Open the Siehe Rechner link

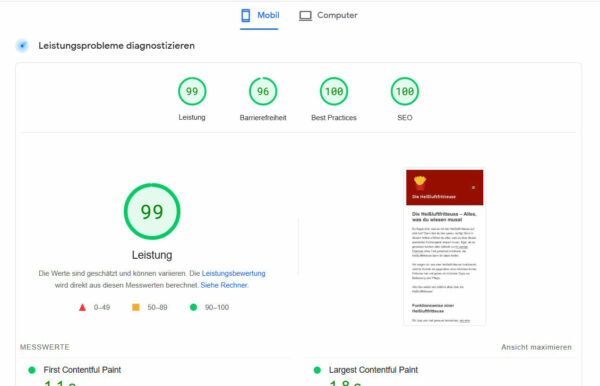pyautogui.click(x=224, y=285)
